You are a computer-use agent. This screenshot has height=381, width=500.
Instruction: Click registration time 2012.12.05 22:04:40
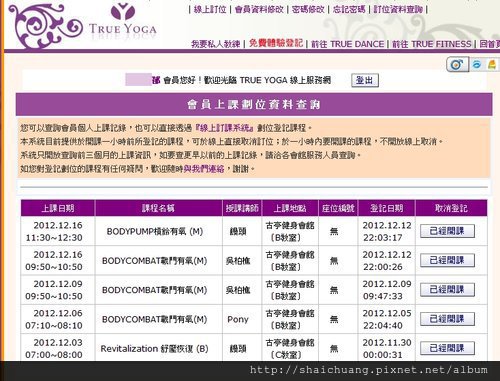[387, 319]
